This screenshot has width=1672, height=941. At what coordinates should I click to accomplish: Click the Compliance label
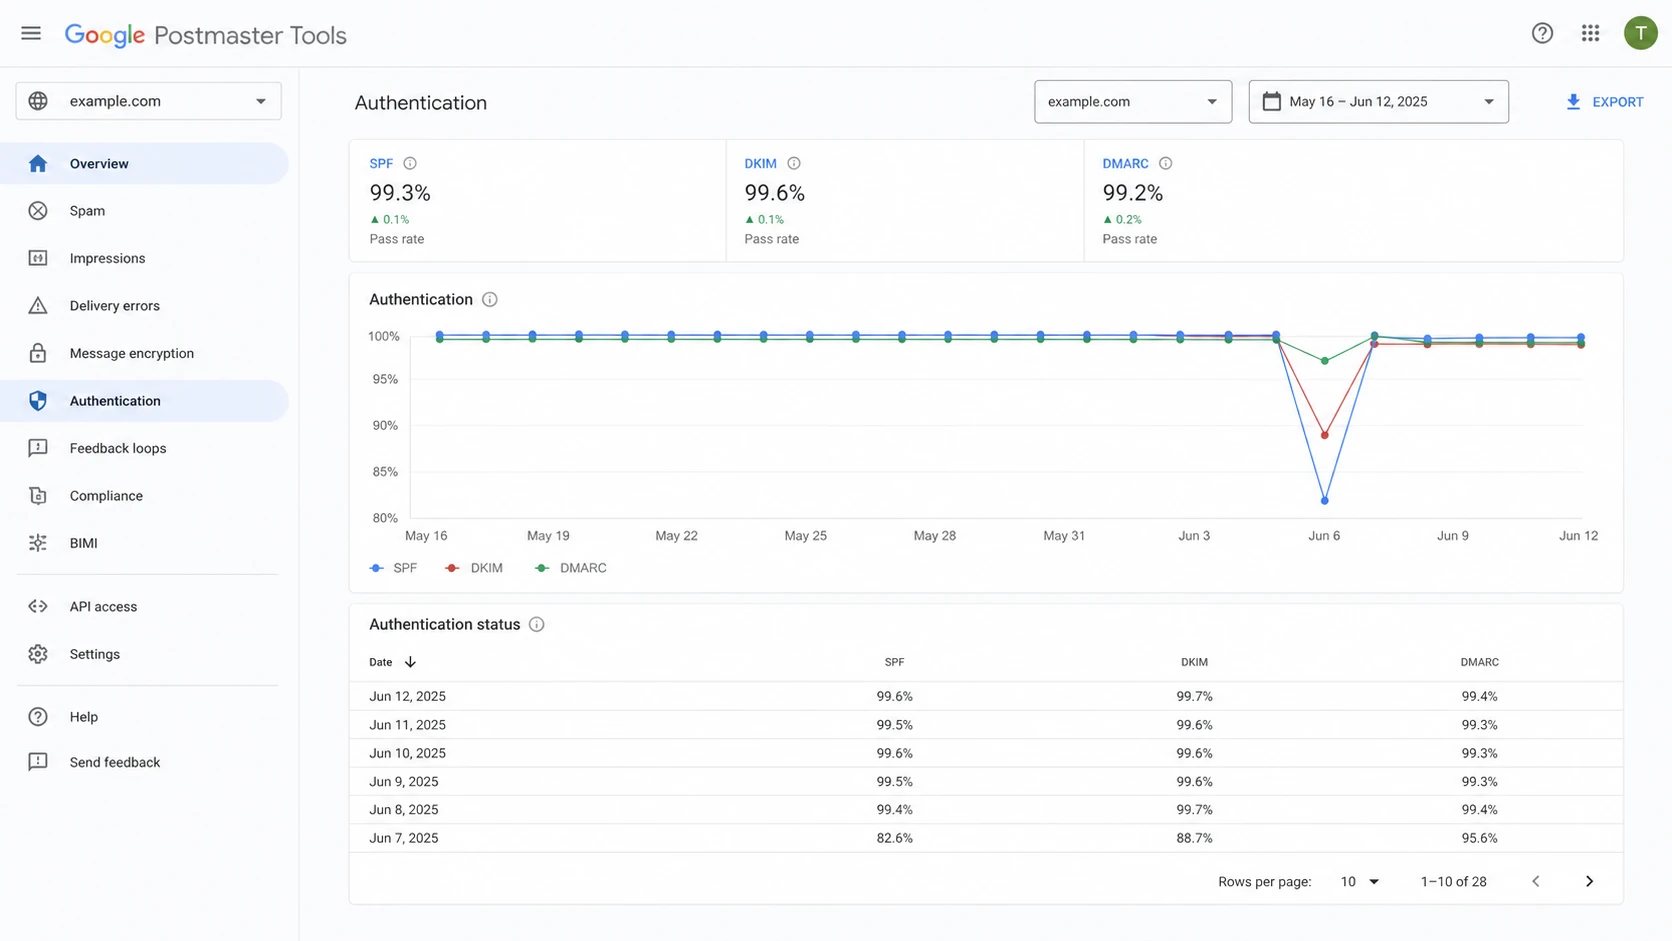(x=106, y=496)
